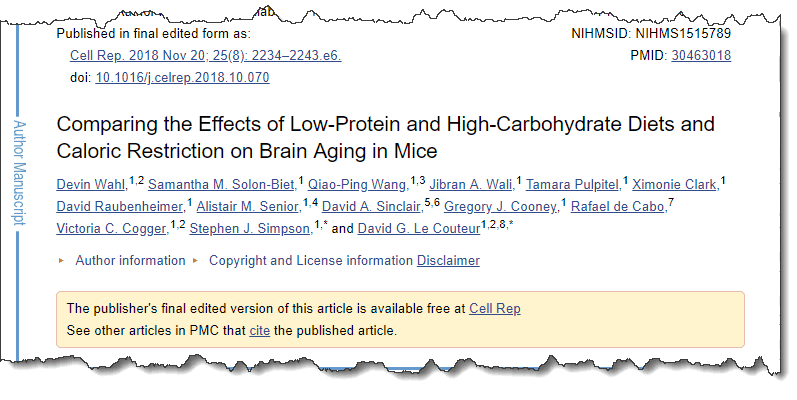Follow the 'cite' link in notice box

pos(259,331)
